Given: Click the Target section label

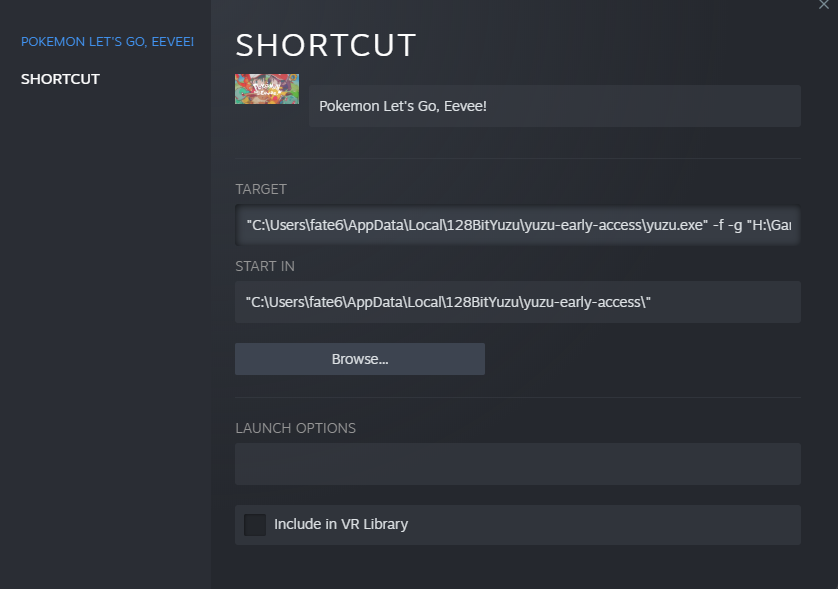Looking at the screenshot, I should [261, 189].
